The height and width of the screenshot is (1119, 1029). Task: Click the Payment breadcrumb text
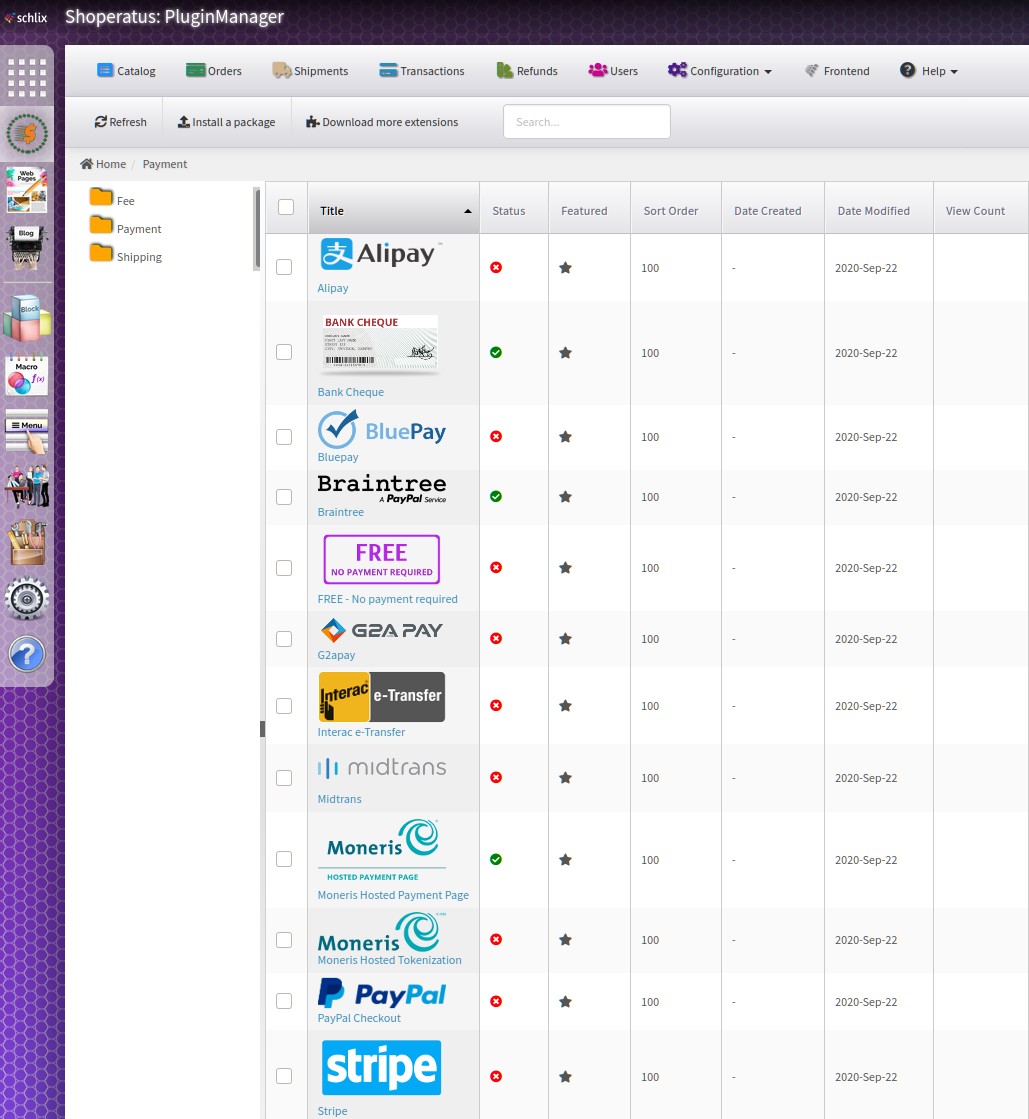coord(165,163)
